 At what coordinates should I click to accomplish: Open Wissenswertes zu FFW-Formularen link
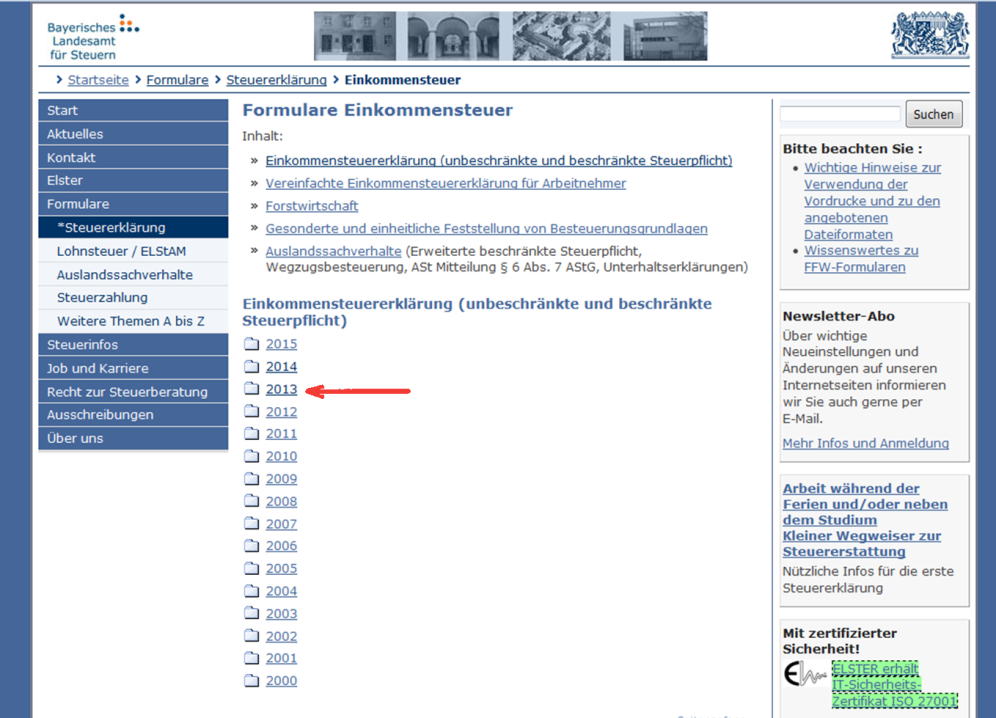click(x=861, y=259)
